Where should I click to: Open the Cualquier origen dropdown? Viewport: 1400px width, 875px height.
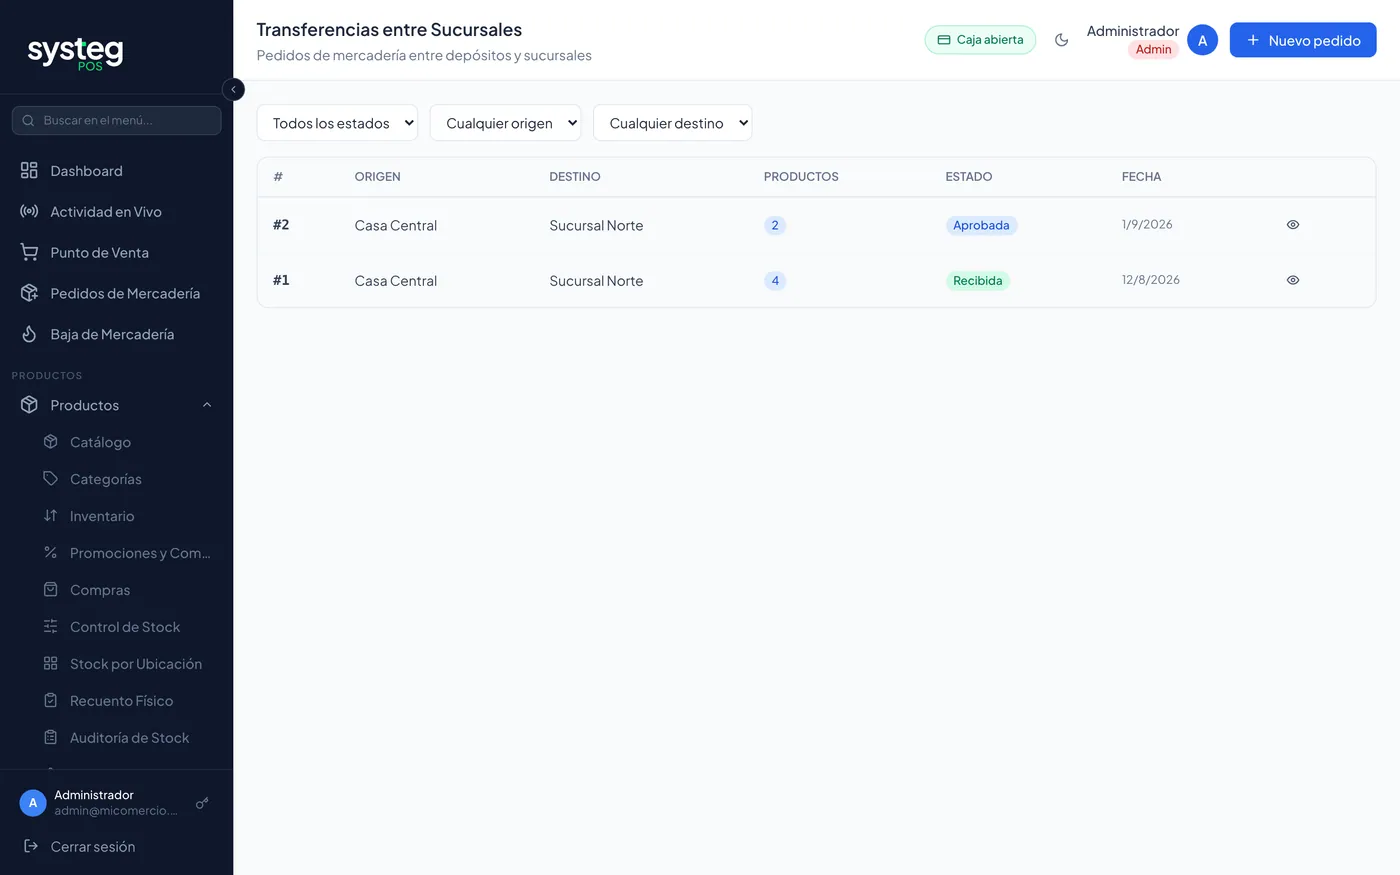(506, 123)
